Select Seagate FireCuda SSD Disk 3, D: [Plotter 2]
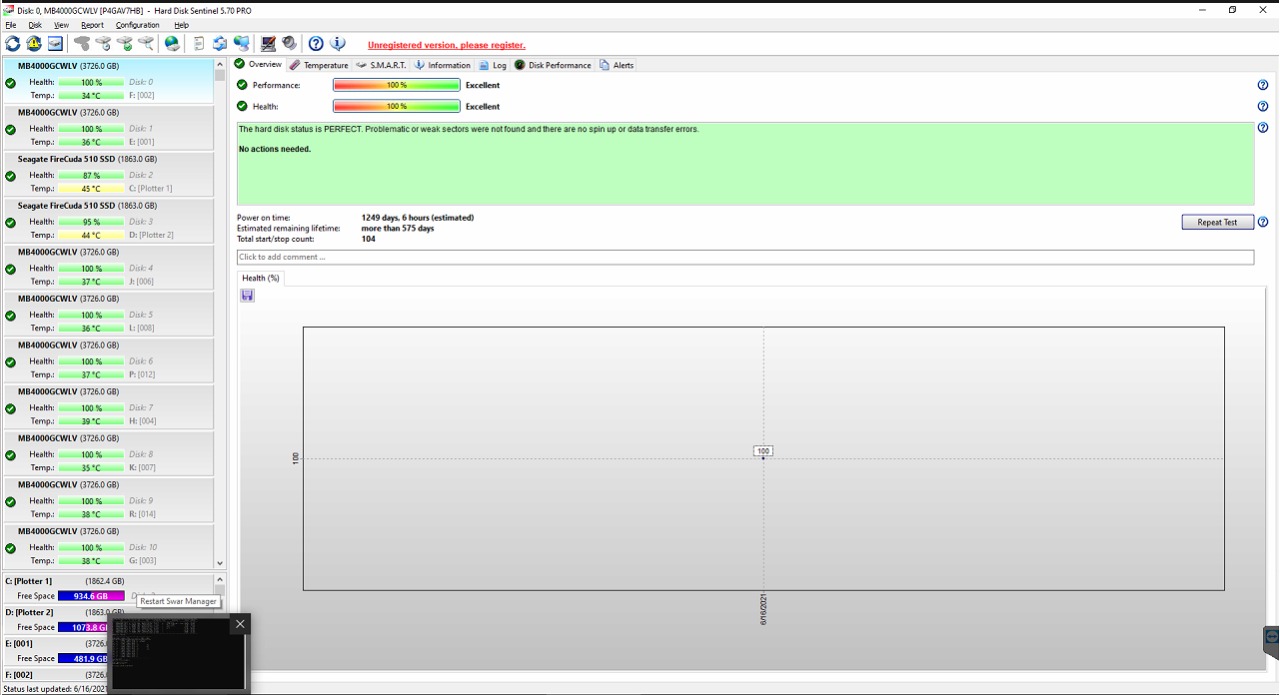 pyautogui.click(x=107, y=221)
